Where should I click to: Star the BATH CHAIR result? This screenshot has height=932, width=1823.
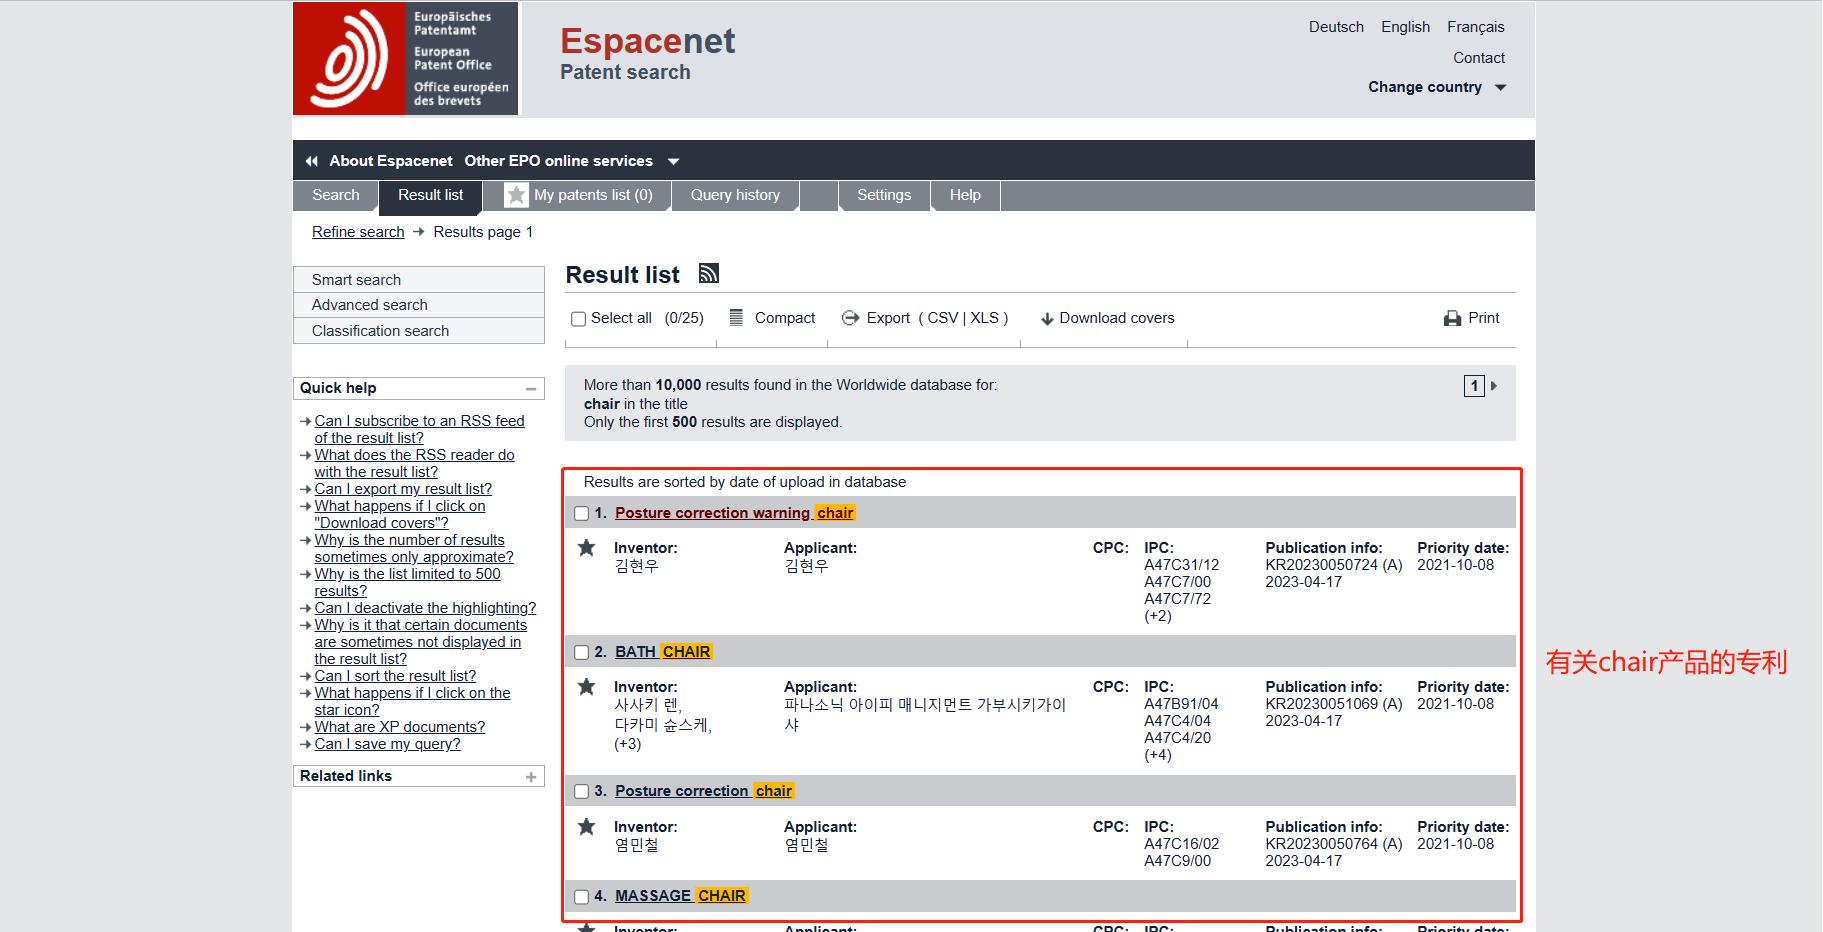(587, 687)
